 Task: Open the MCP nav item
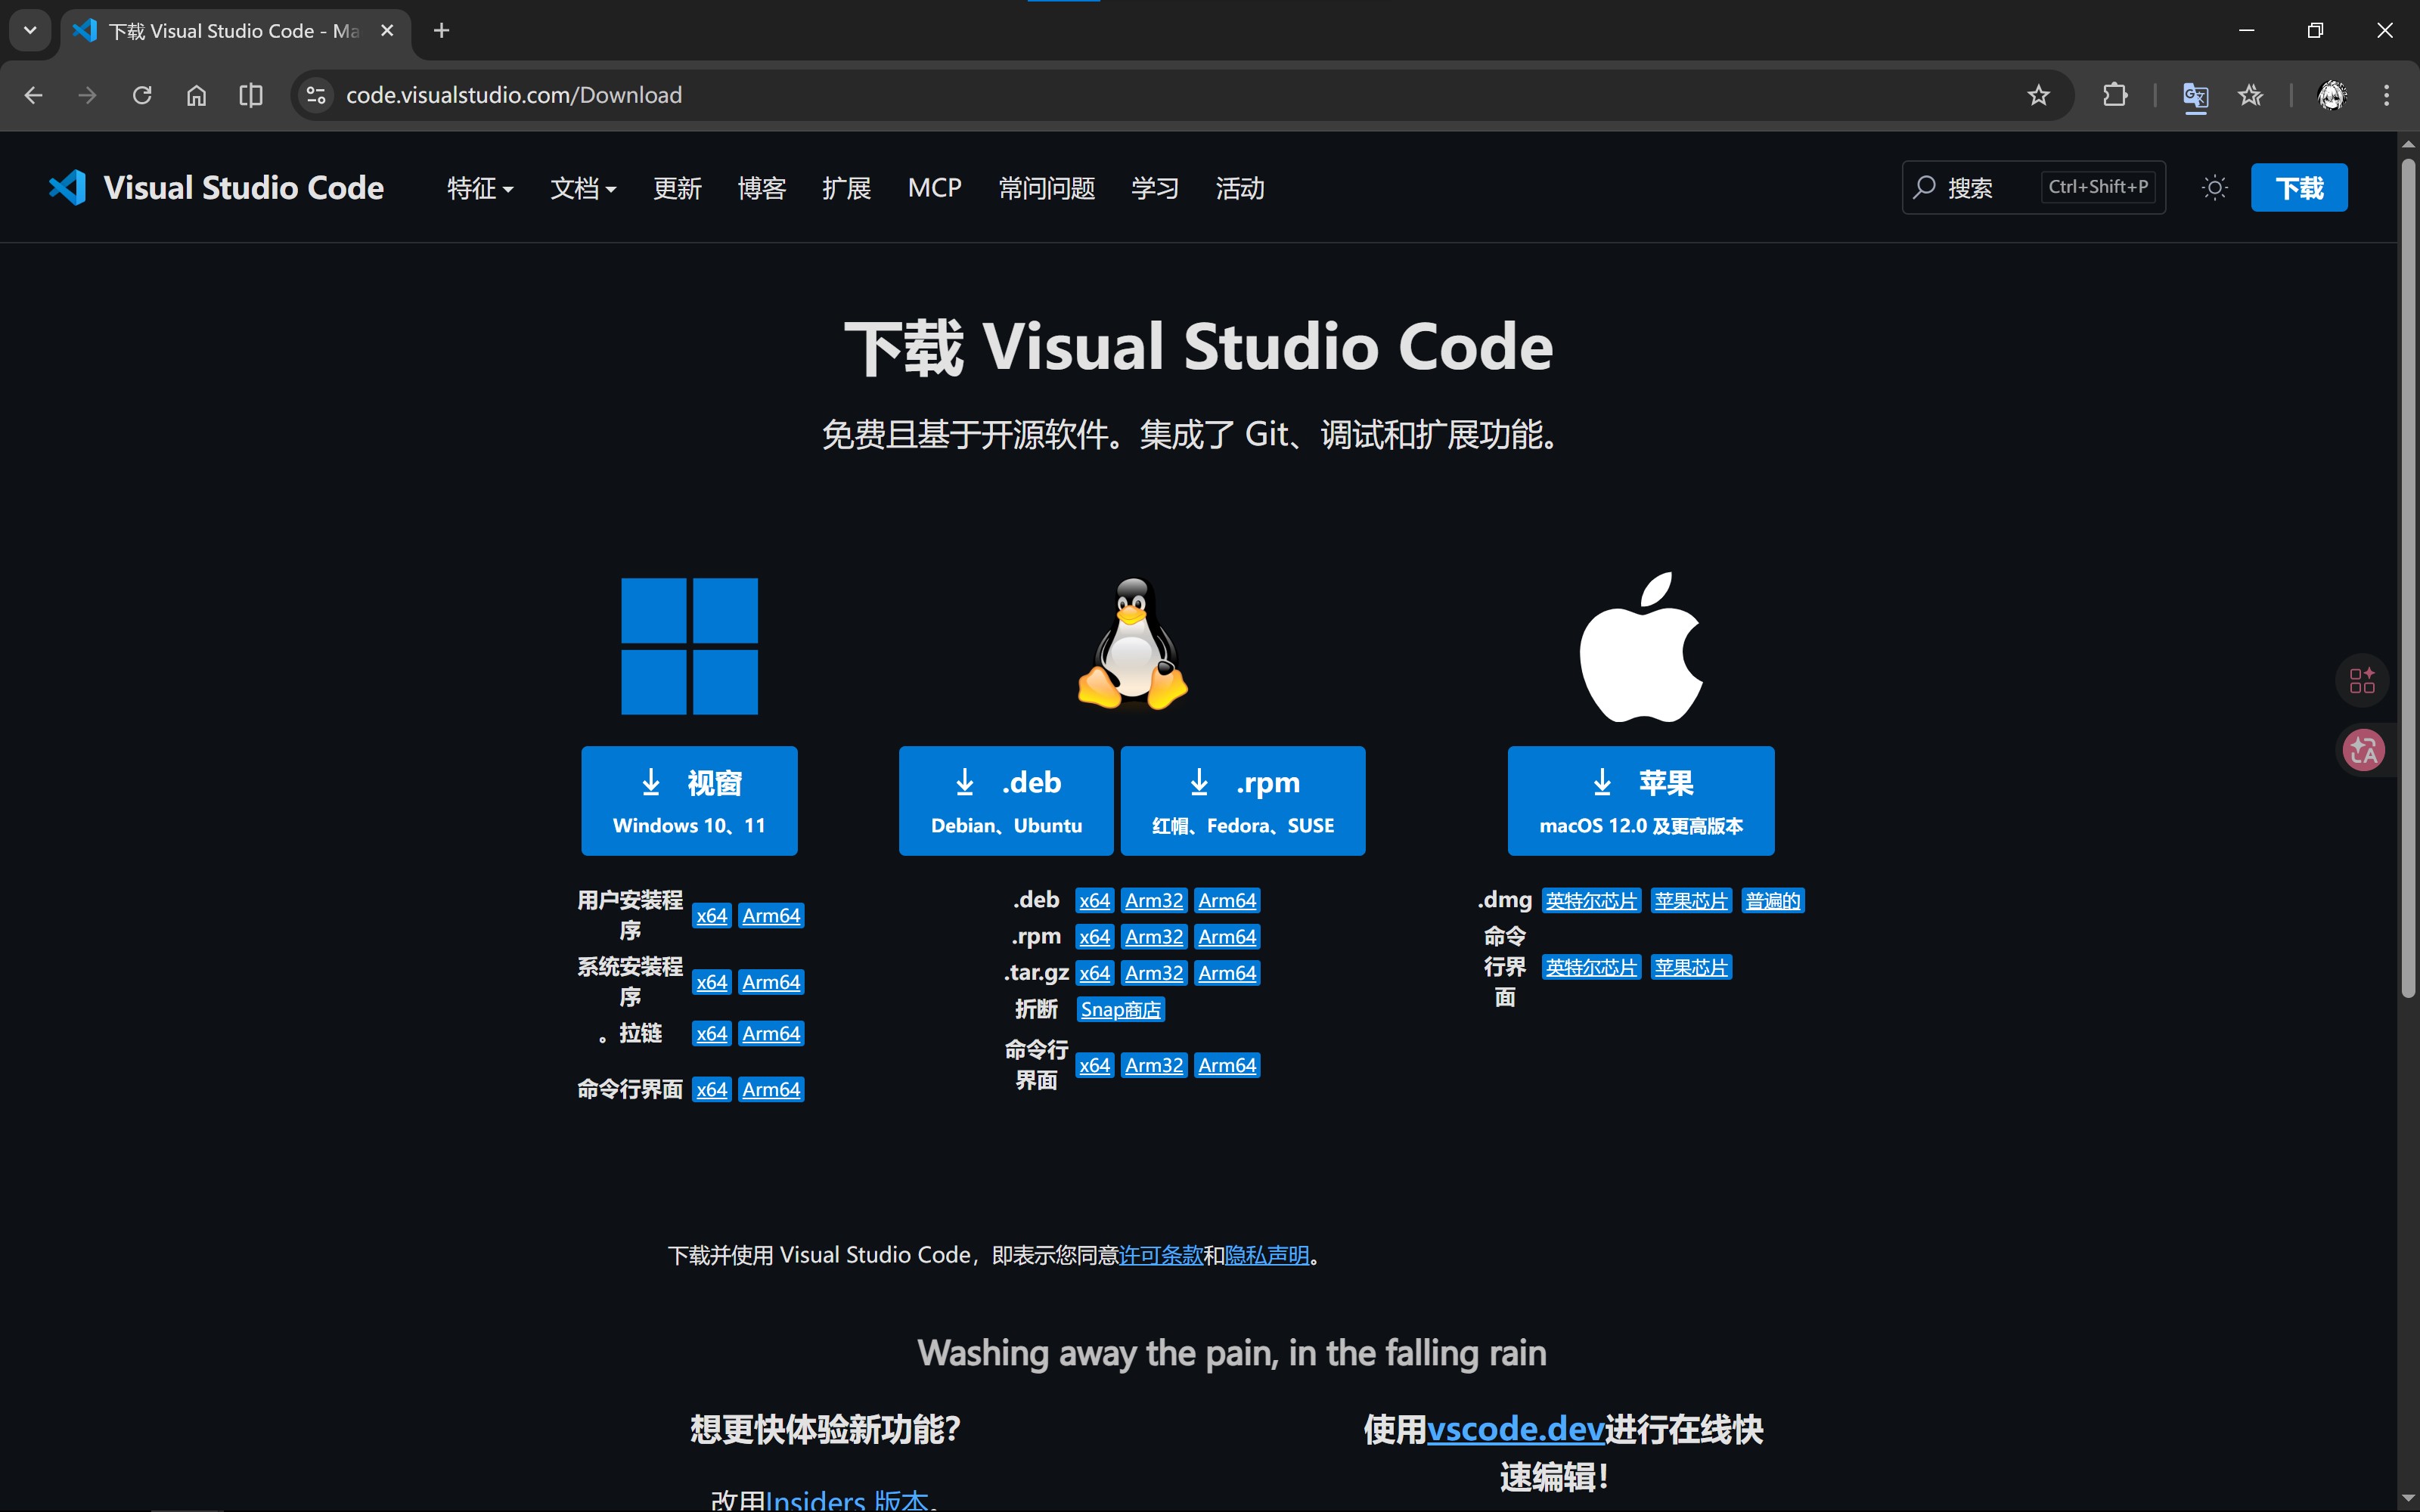tap(935, 188)
